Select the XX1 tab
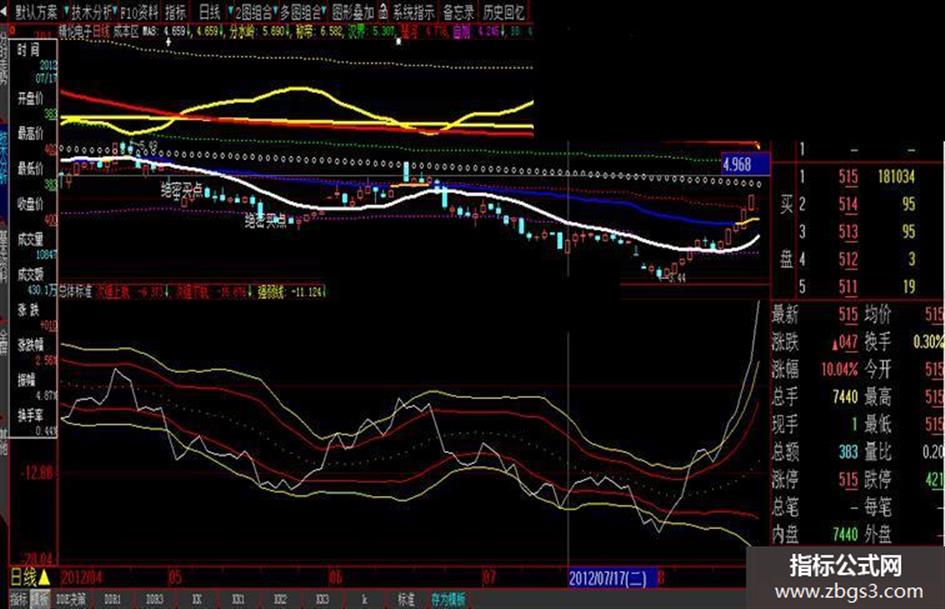Image resolution: width=945 pixels, height=609 pixels. [239, 599]
